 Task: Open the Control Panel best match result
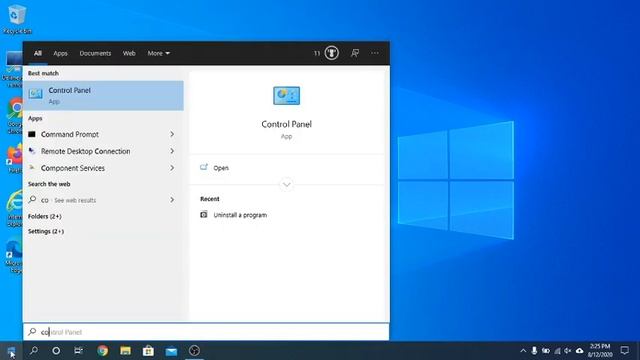[103, 96]
